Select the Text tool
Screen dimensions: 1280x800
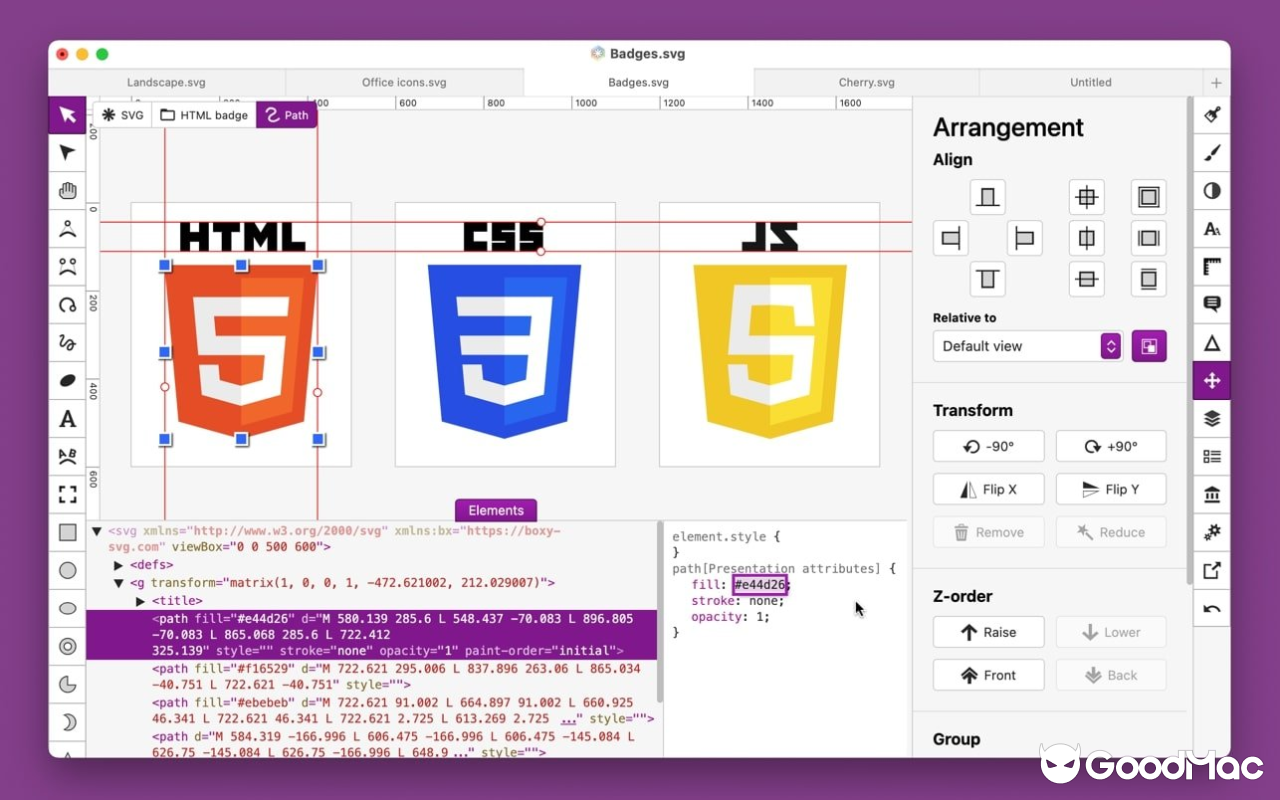[x=67, y=419]
